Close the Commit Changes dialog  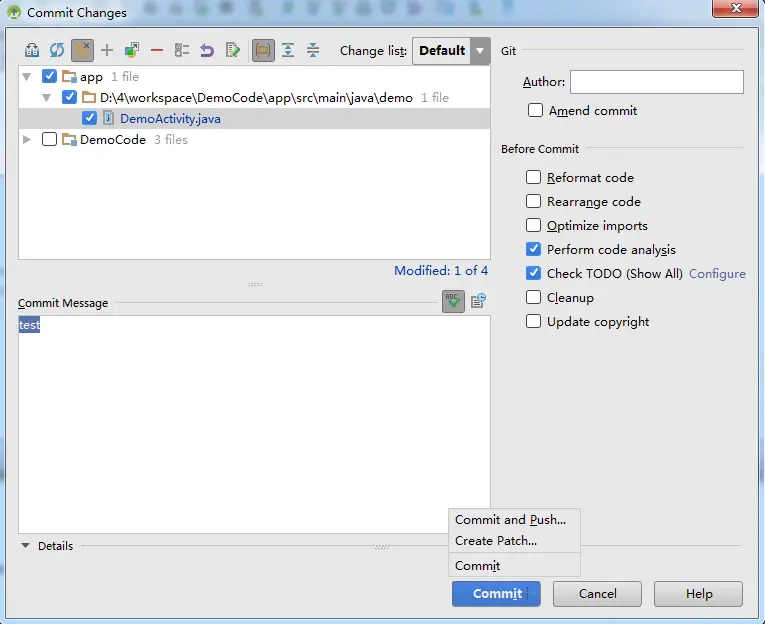[x=736, y=8]
